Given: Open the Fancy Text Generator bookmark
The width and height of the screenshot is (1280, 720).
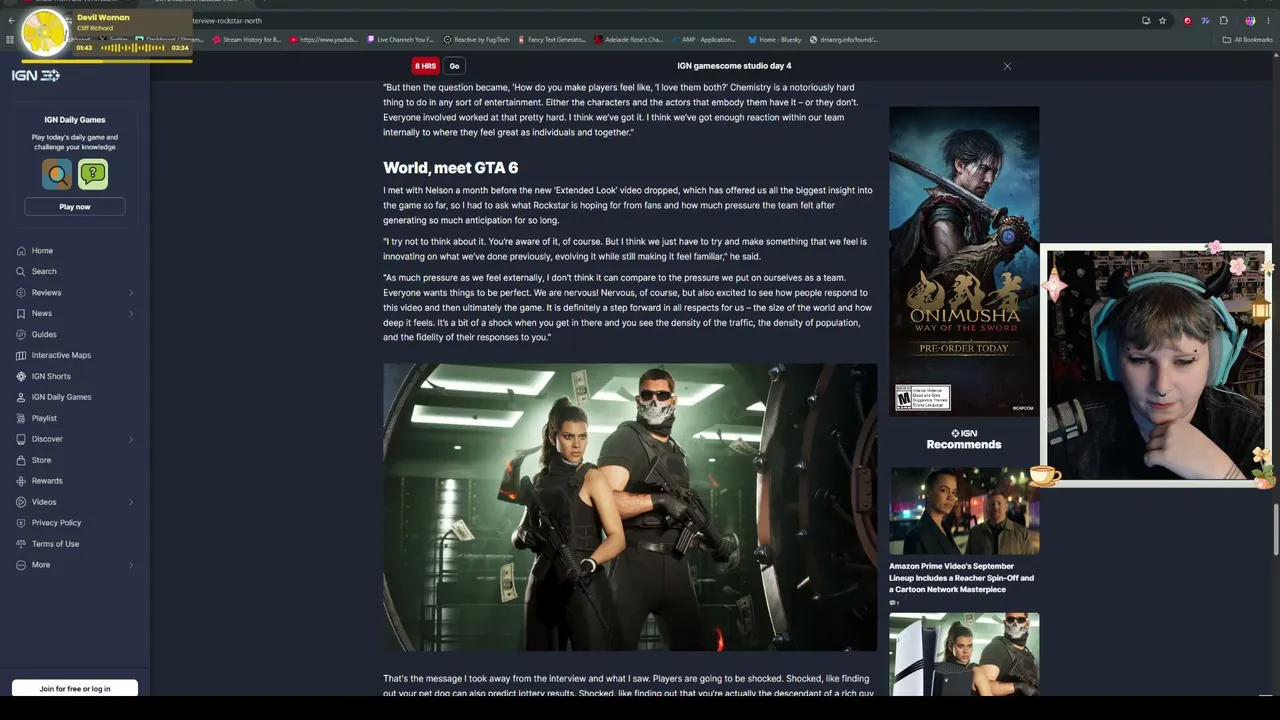Looking at the screenshot, I should (552, 40).
